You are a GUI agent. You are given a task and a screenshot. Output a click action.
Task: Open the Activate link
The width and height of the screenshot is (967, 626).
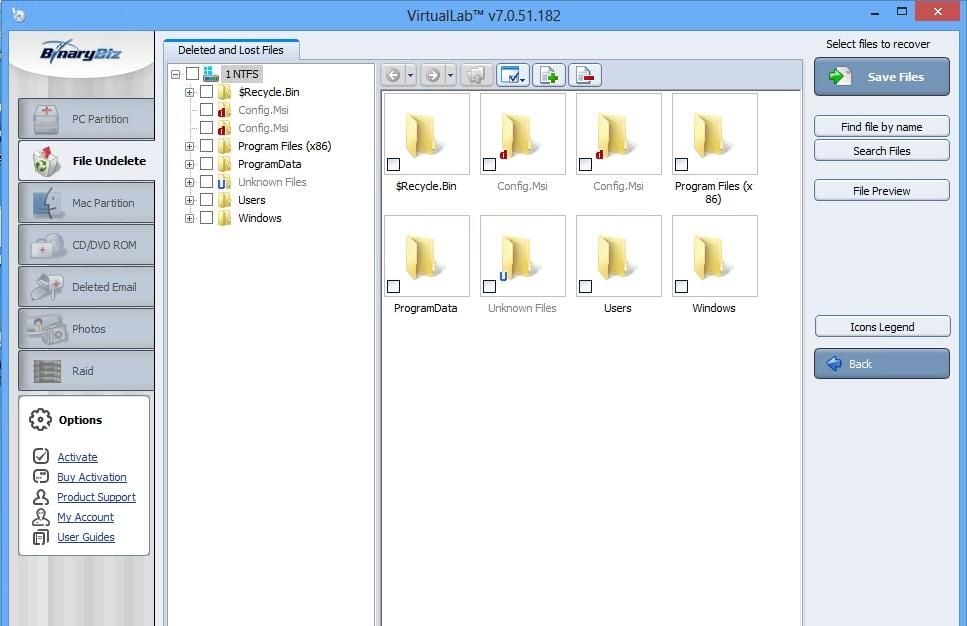[x=77, y=457]
